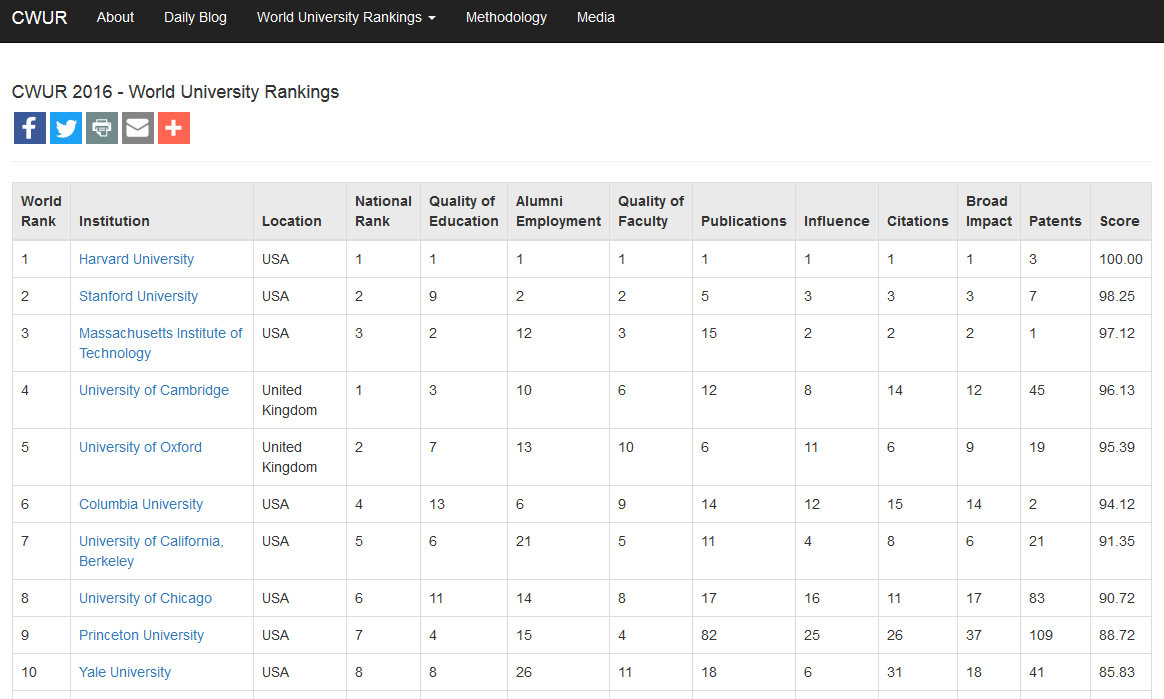The height and width of the screenshot is (699, 1164).
Task: Click the World Rank column header
Action: [42, 211]
